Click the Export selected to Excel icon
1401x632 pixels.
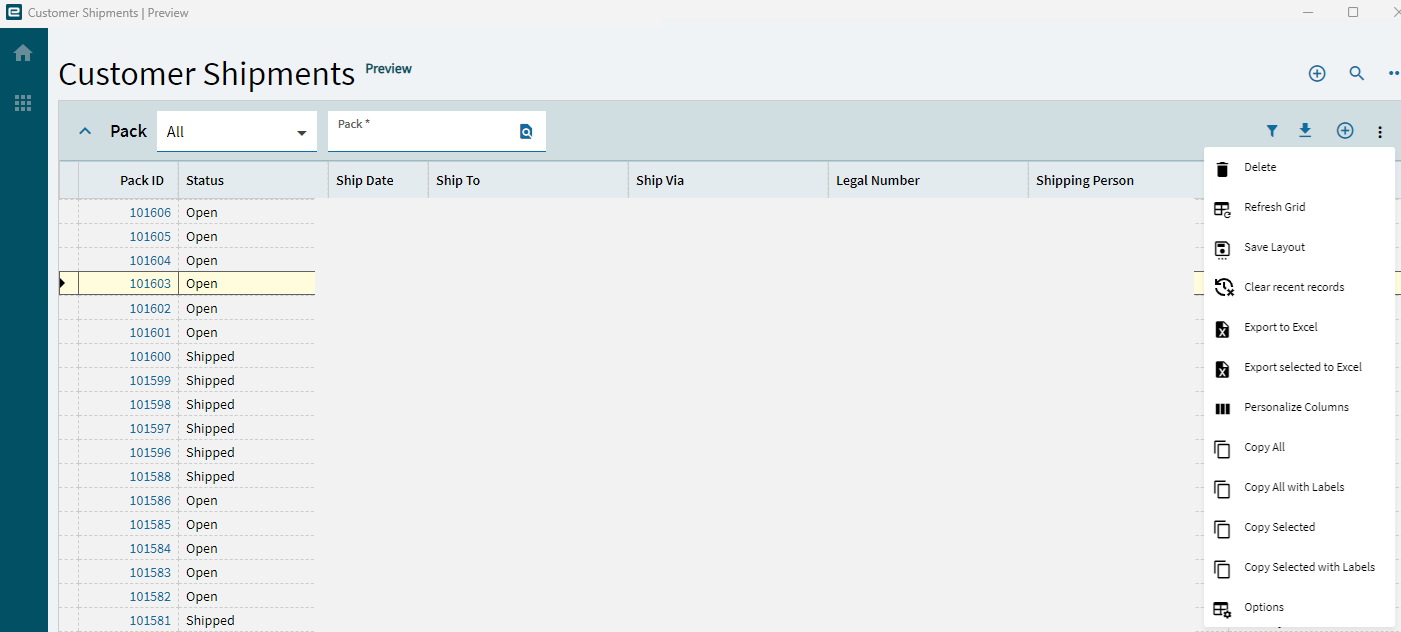click(x=1222, y=369)
